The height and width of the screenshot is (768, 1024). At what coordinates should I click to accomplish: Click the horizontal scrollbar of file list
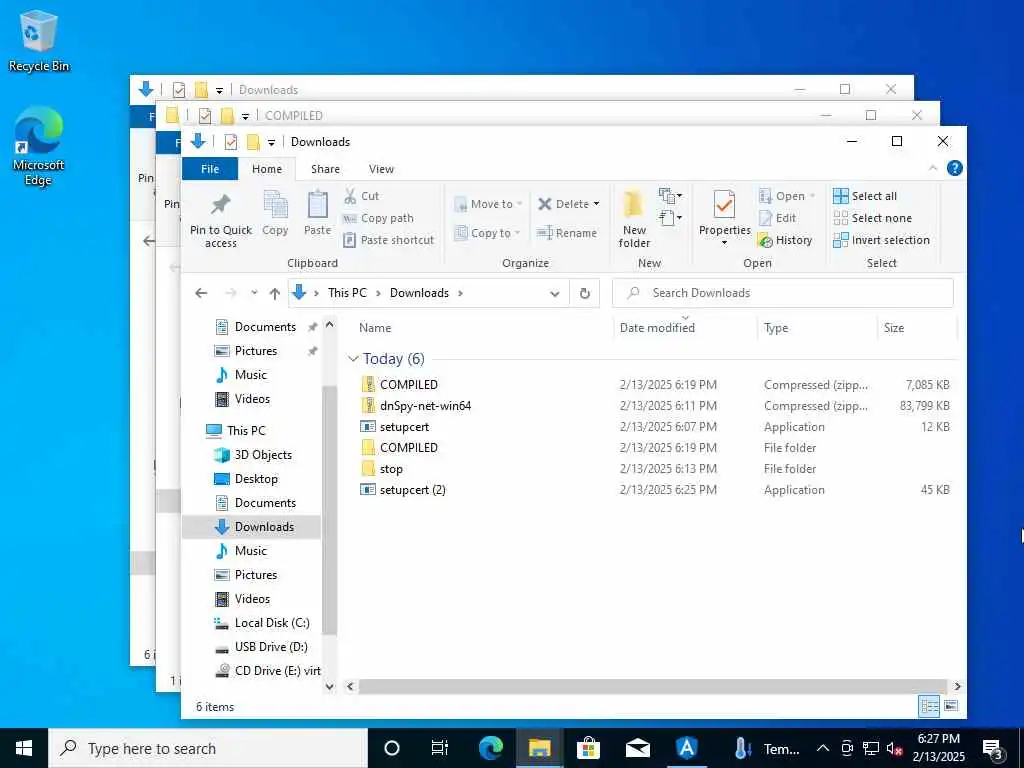coord(652,686)
